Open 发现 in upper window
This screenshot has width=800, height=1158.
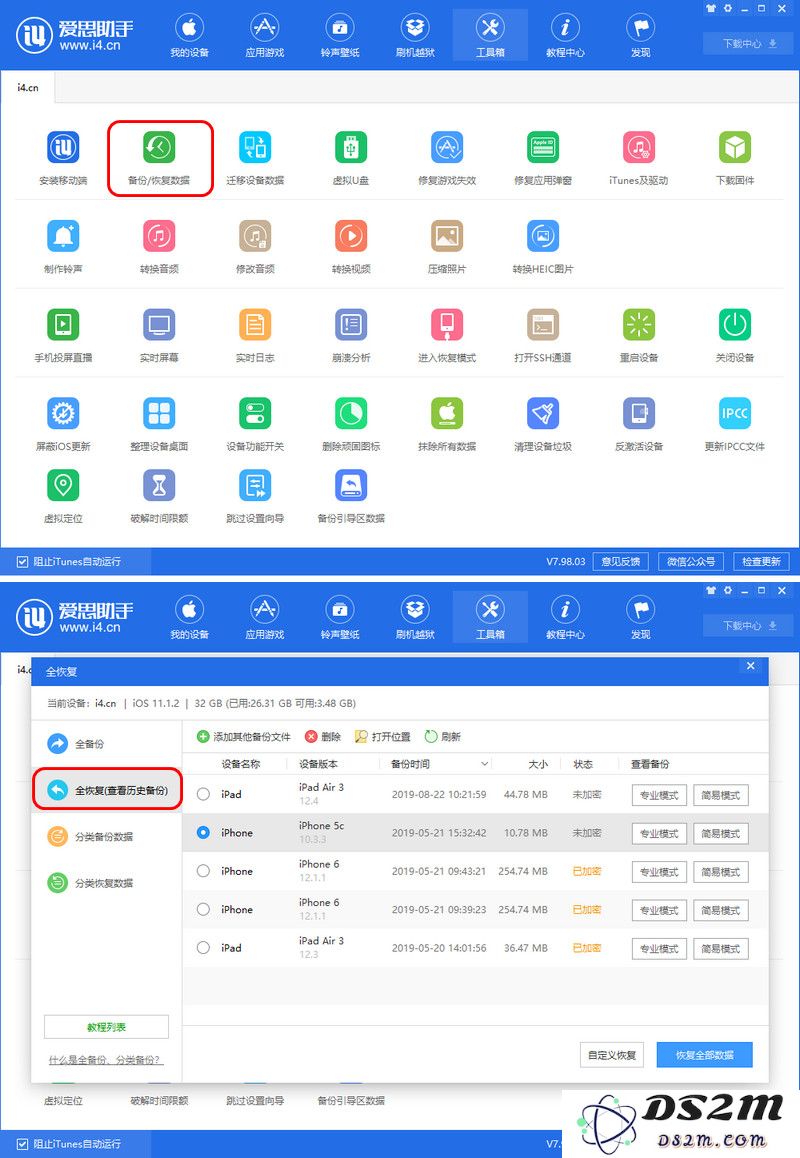[x=640, y=35]
